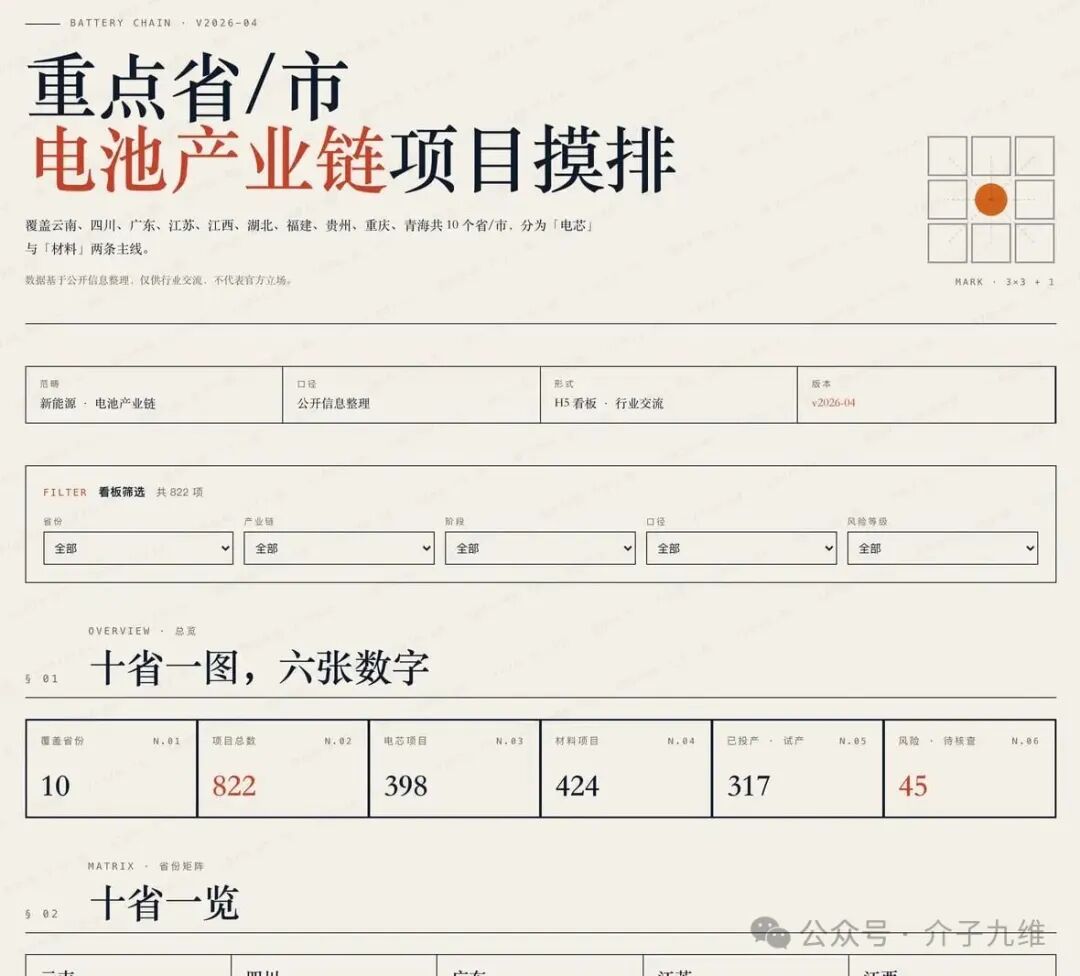Click the BATTERY CHAIN · V2026-04 header label
The width and height of the screenshot is (1080, 976).
pyautogui.click(x=164, y=23)
